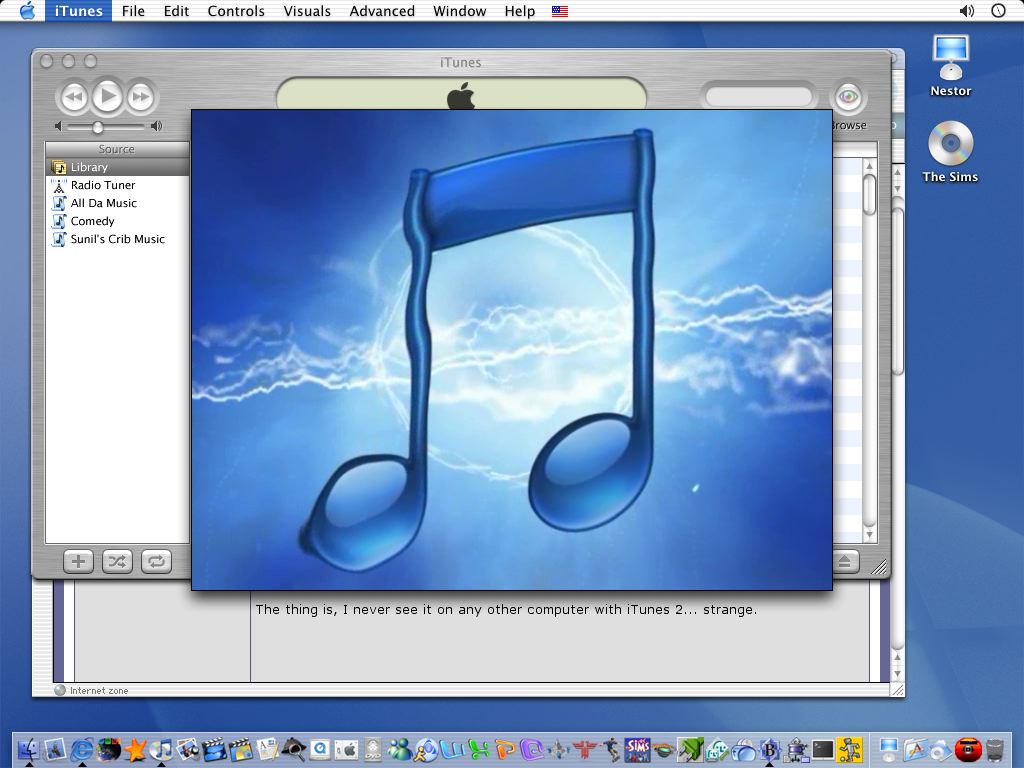Screen dimensions: 1024x768
Task: Open the Apple menu
Action: tap(27, 11)
